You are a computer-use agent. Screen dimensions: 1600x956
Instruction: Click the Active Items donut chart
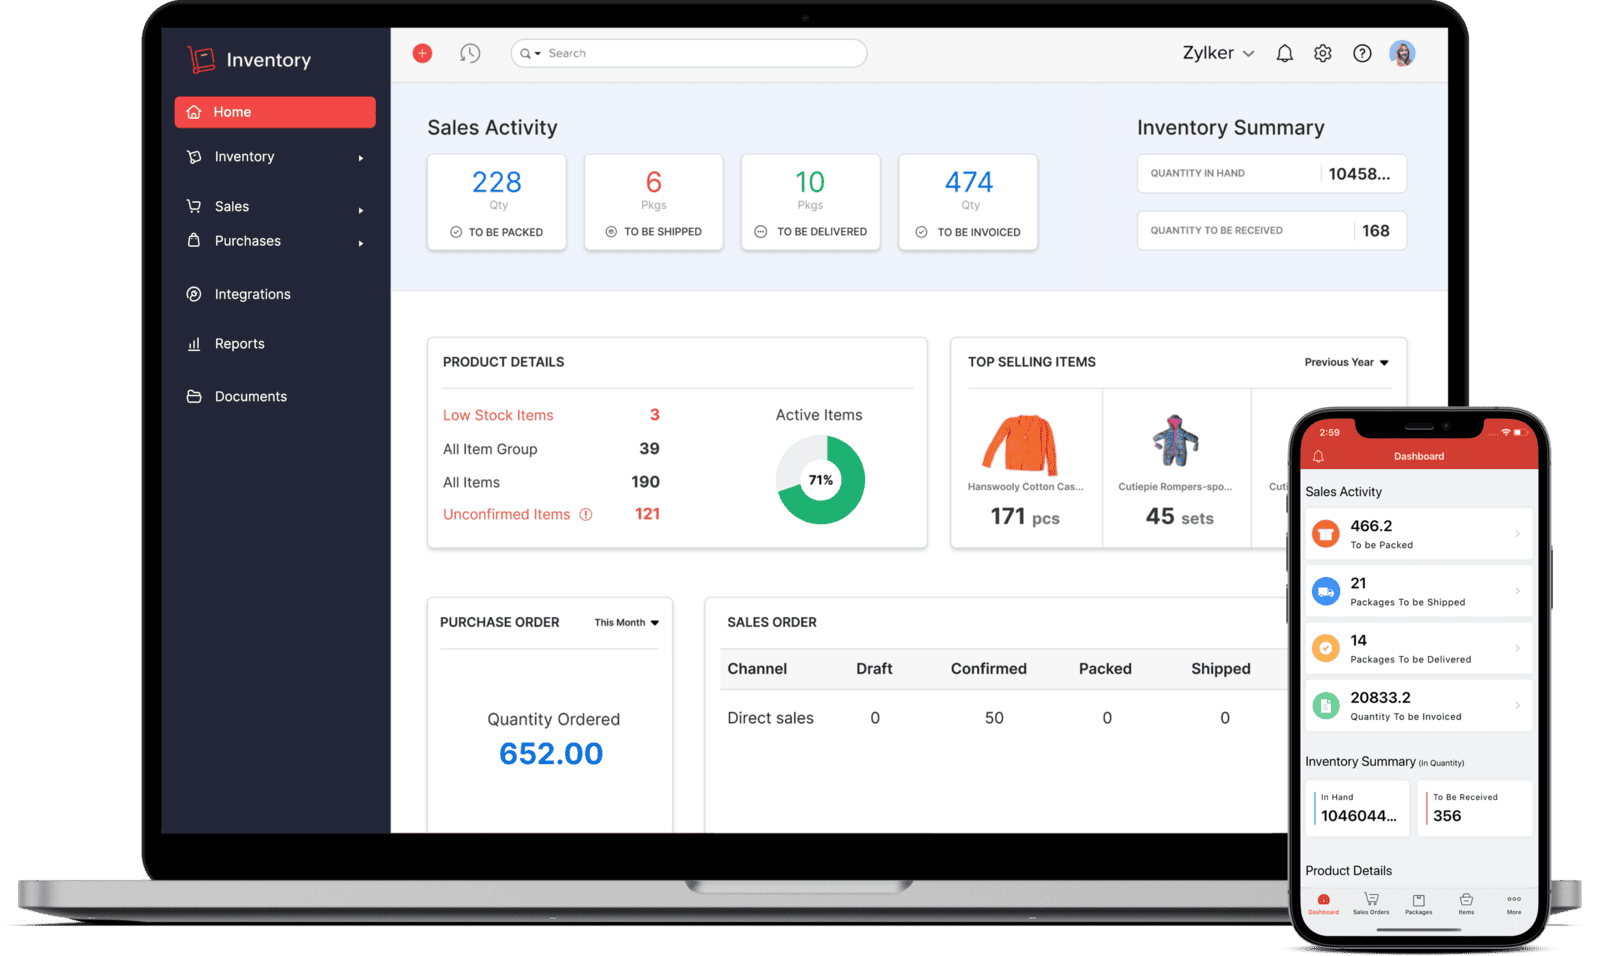tap(820, 480)
